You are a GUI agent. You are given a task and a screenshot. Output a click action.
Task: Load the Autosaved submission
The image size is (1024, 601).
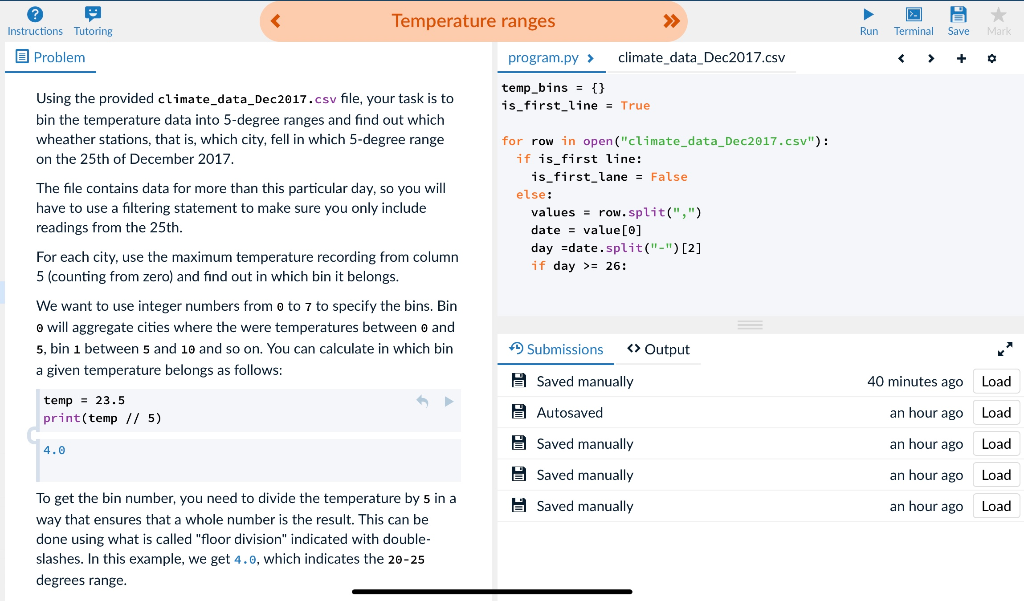coord(995,412)
